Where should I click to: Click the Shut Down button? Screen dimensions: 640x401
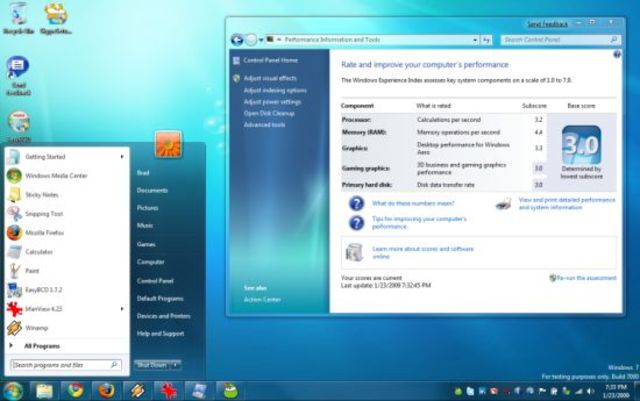[151, 365]
